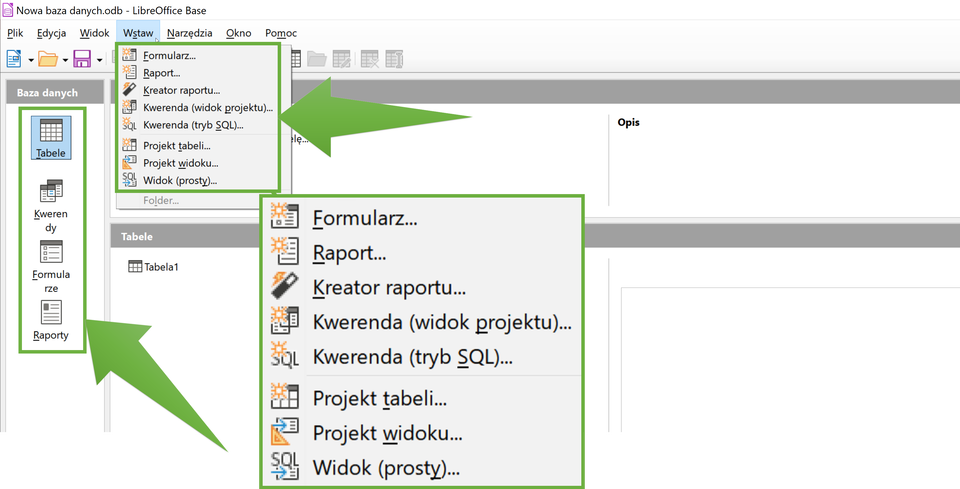
Task: Click the greyed Open database object folder icon
Action: (x=317, y=59)
